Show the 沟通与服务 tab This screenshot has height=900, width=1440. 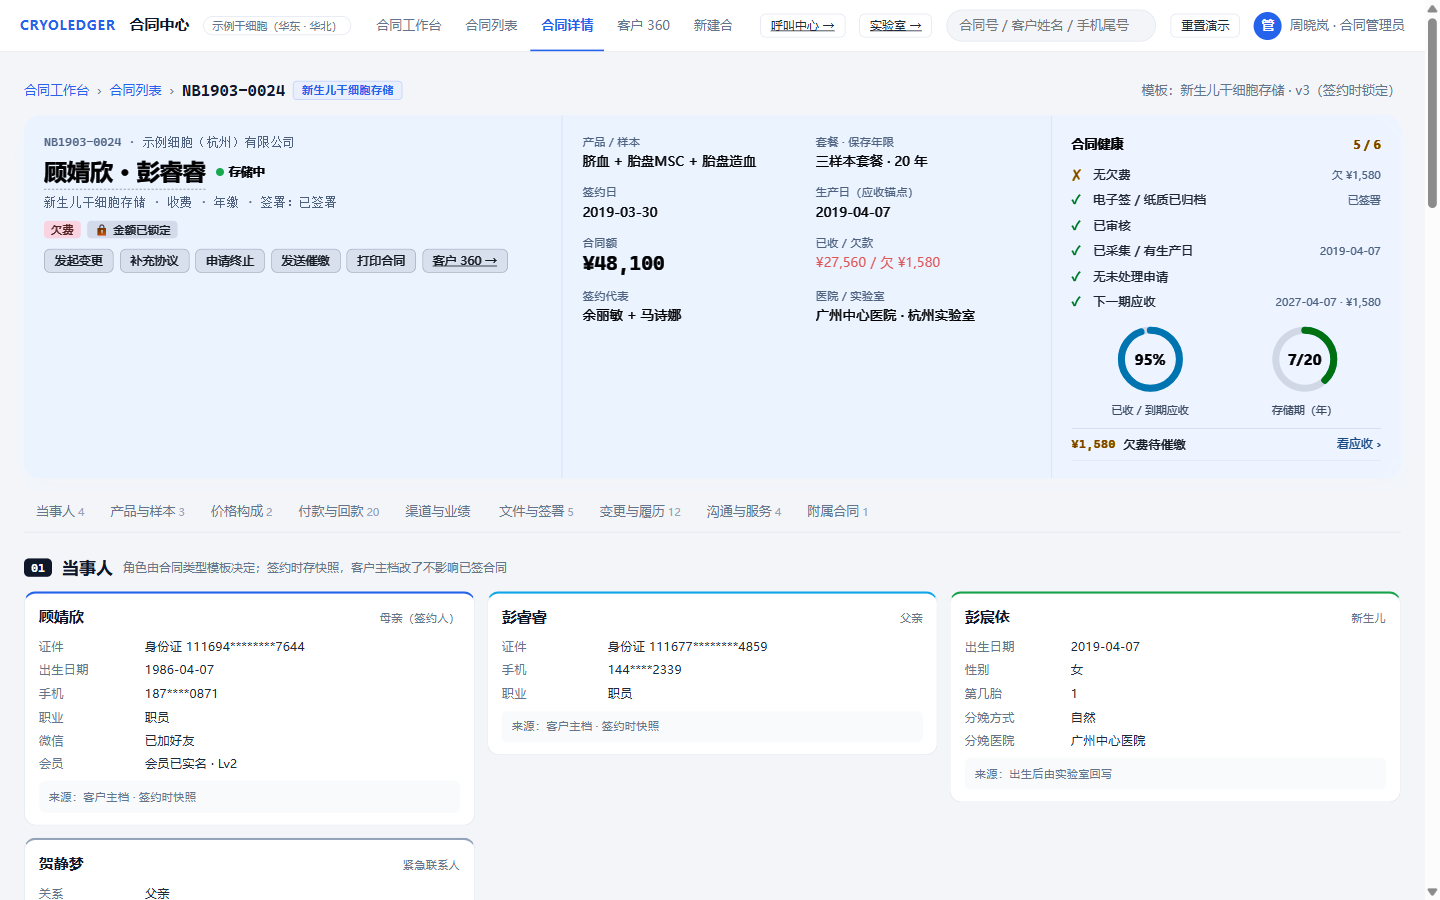coord(743,511)
